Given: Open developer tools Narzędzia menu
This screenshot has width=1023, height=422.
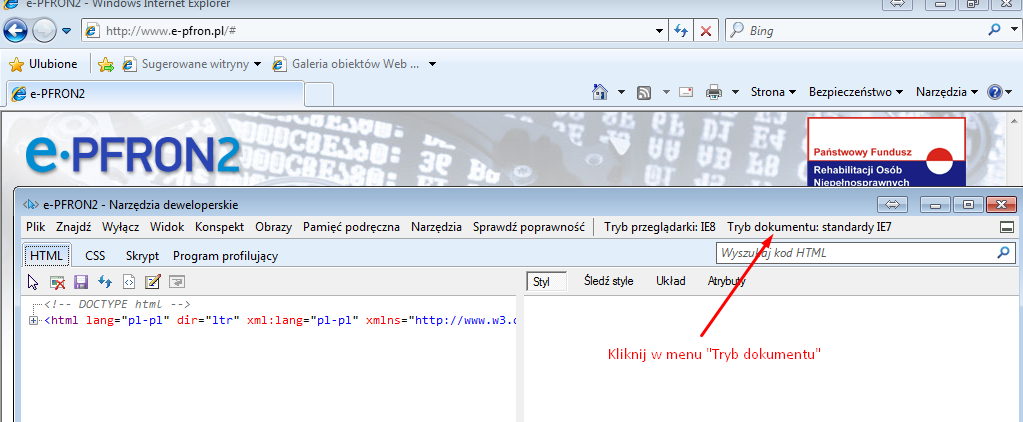Looking at the screenshot, I should (x=436, y=227).
